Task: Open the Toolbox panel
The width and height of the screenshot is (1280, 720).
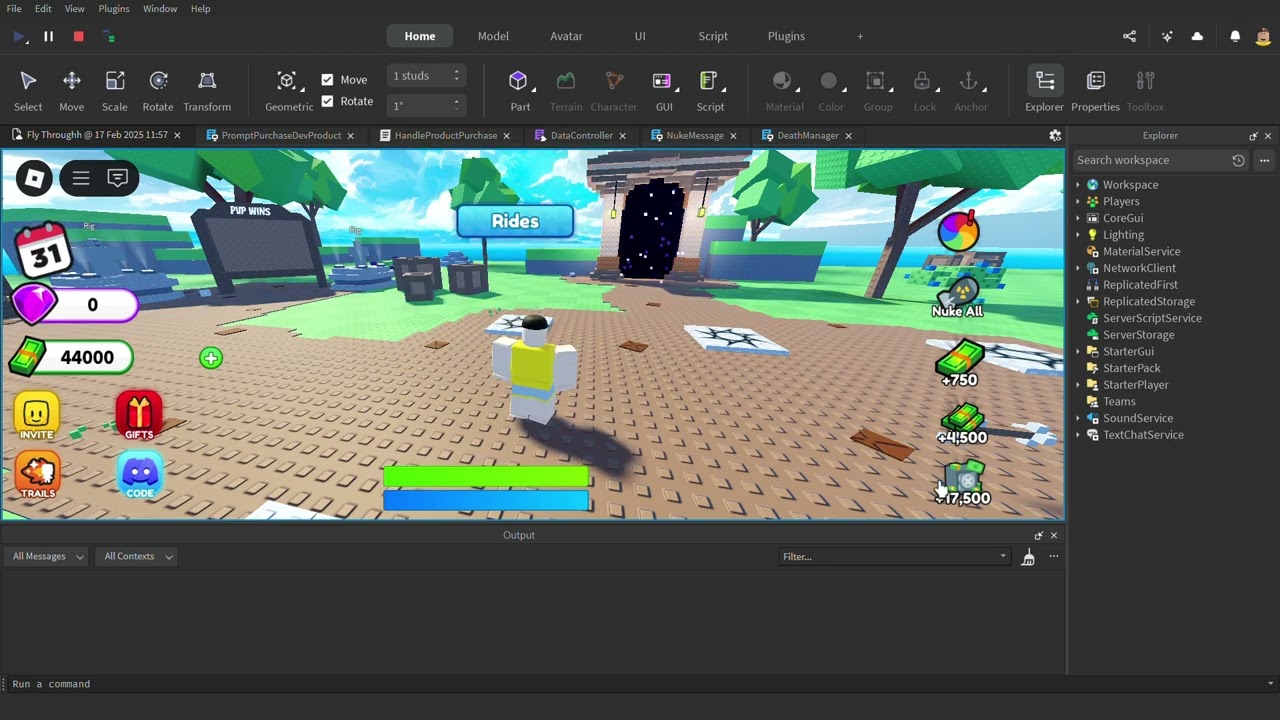Action: tap(1145, 91)
